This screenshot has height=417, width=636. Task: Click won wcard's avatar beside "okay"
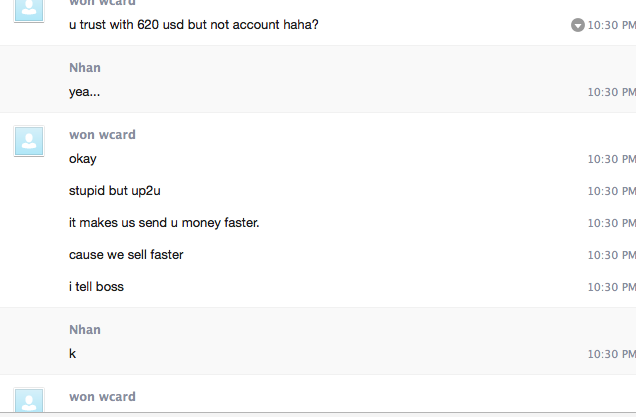[x=29, y=141]
